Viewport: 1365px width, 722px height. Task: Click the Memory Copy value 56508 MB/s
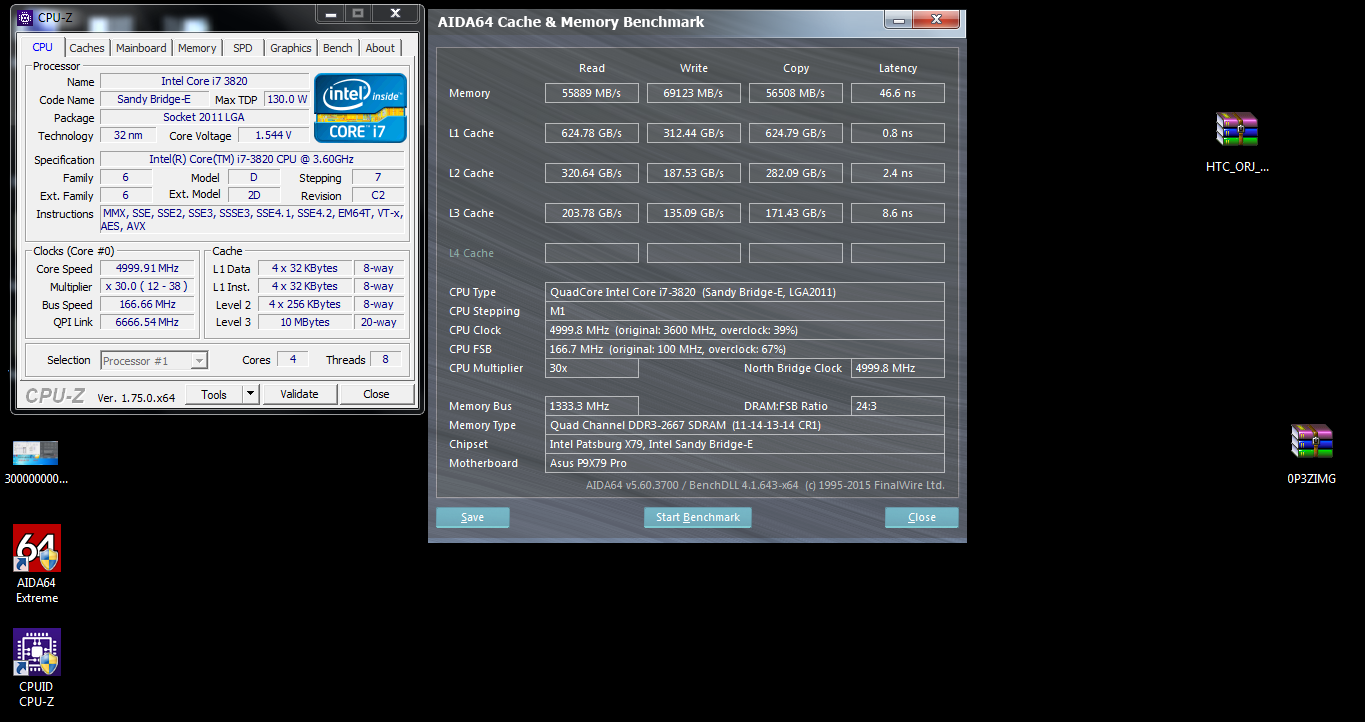click(x=796, y=93)
